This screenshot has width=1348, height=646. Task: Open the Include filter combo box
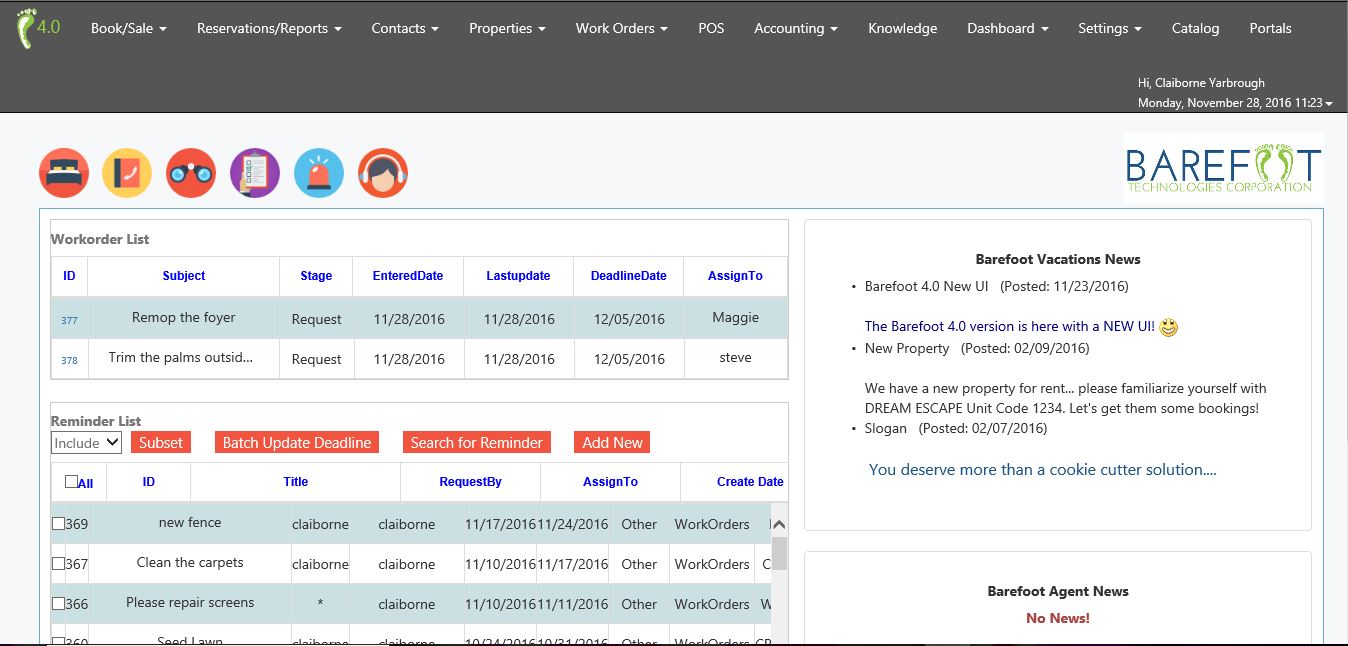86,443
